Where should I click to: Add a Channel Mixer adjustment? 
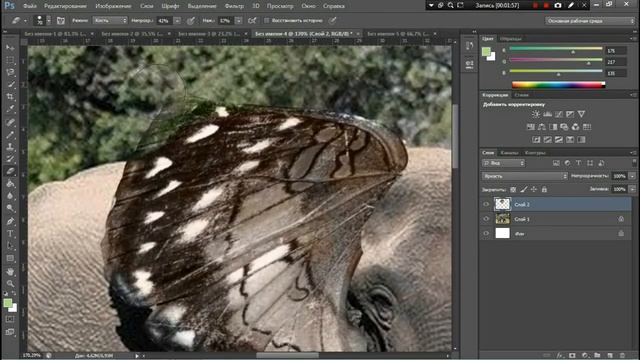tap(576, 127)
